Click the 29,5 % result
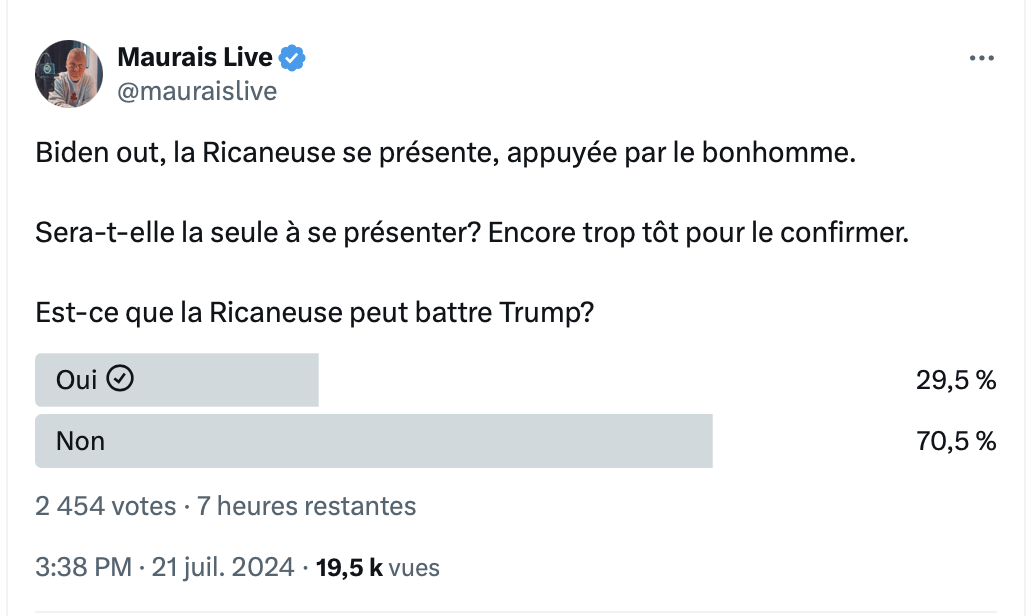 [956, 380]
